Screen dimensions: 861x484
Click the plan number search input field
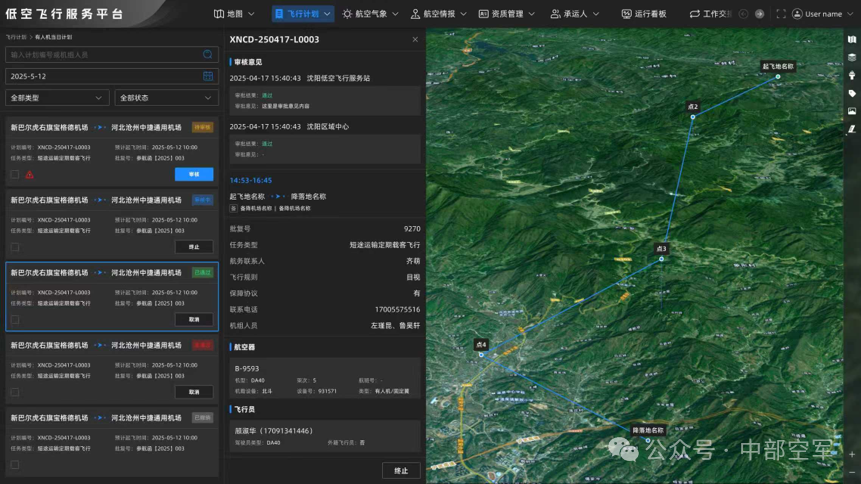tap(100, 55)
